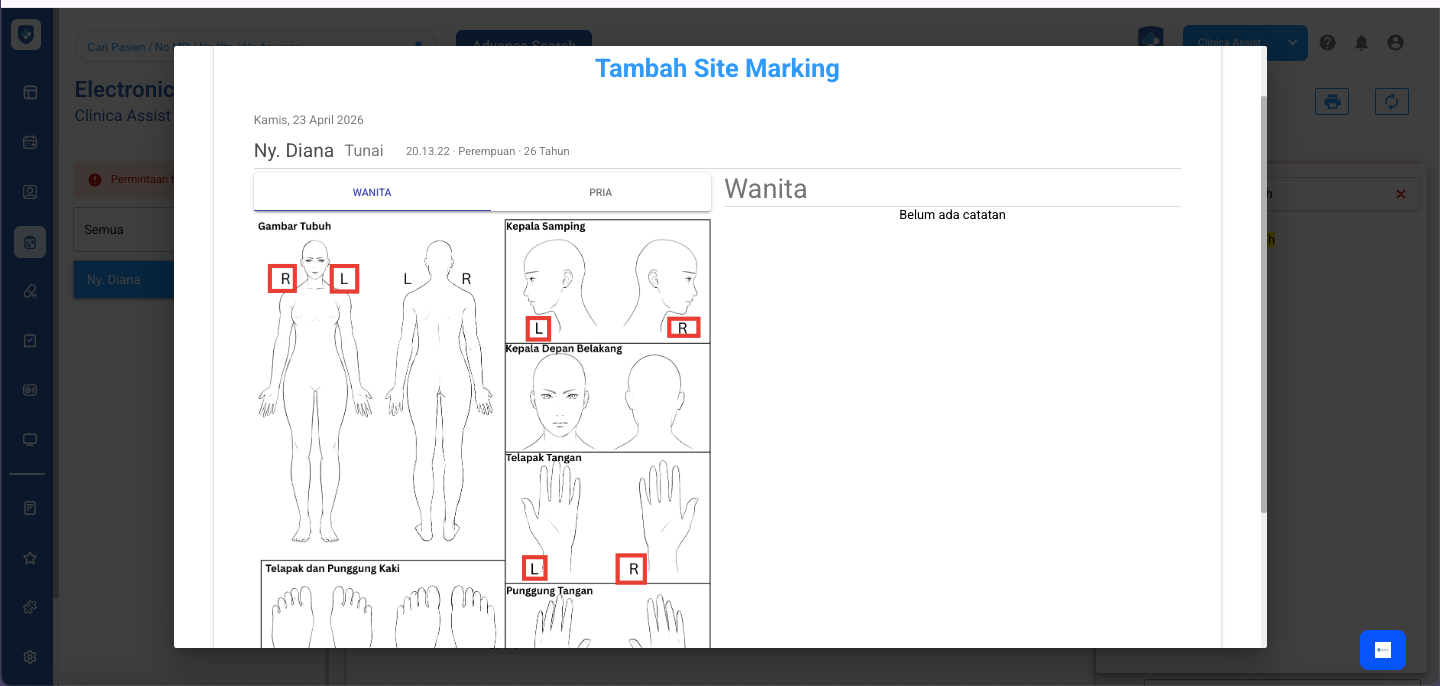This screenshot has height=686, width=1440.
Task: Mark the L label on front body
Action: 343,279
